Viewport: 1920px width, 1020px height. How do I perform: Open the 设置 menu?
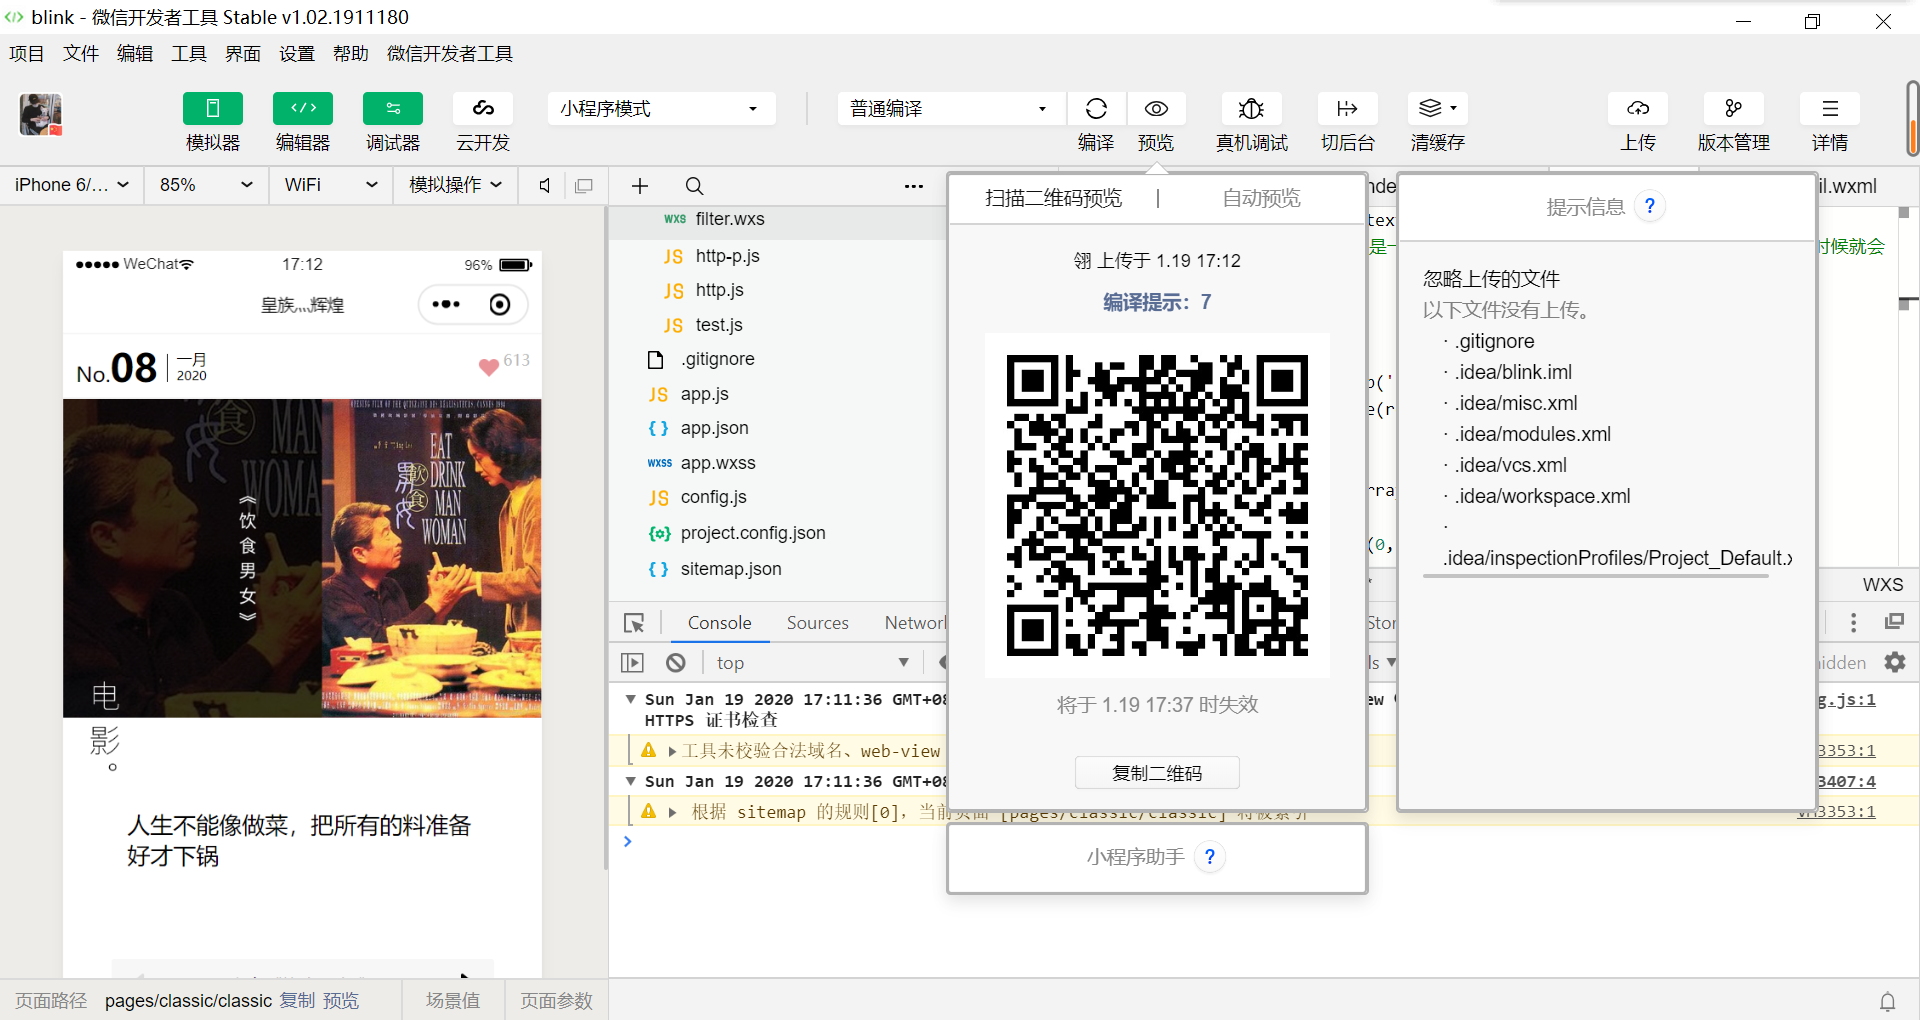click(x=297, y=54)
